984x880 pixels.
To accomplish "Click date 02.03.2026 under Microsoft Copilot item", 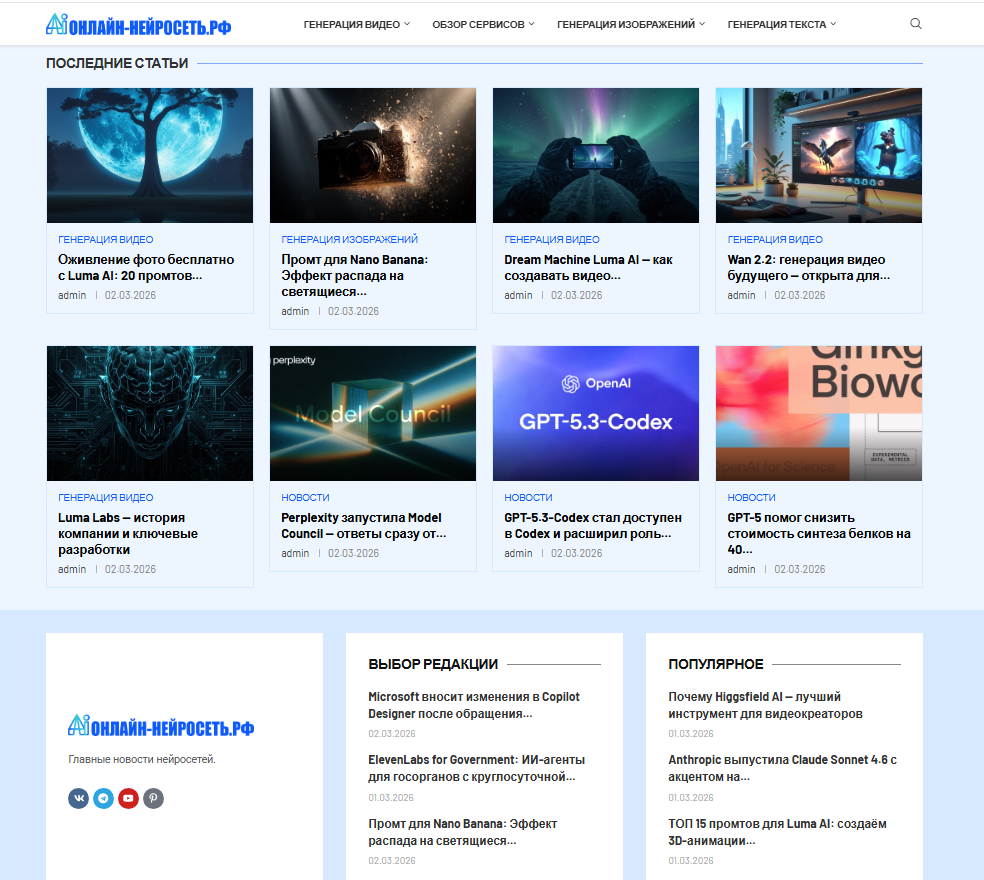I will click(392, 734).
